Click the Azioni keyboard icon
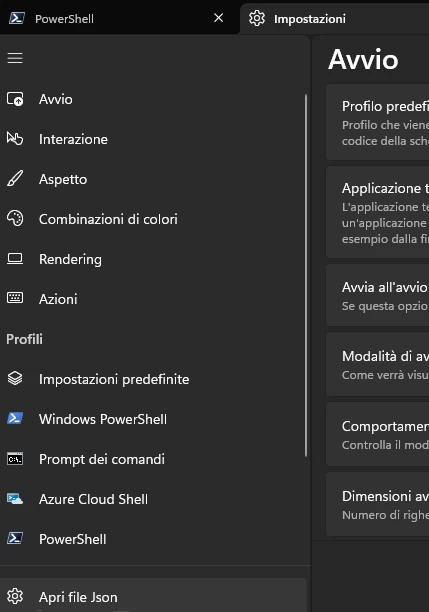Image resolution: width=429 pixels, height=612 pixels. (x=15, y=298)
